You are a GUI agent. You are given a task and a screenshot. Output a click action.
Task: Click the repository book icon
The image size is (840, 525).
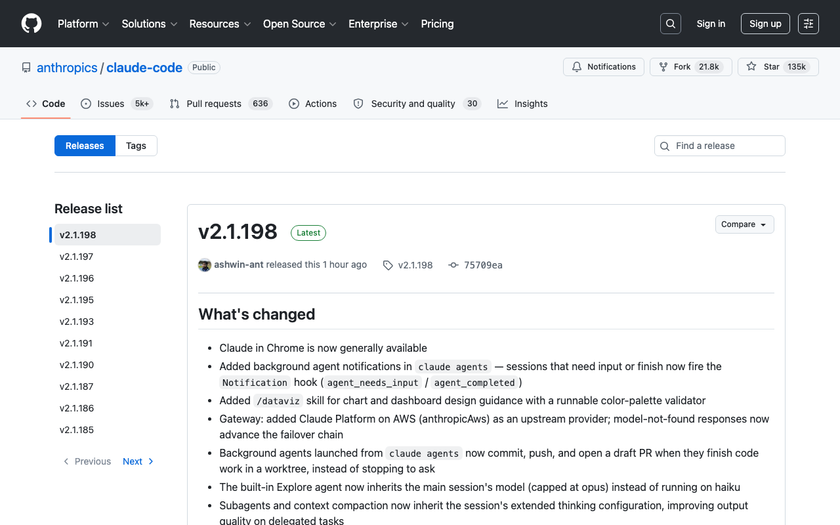pos(26,68)
